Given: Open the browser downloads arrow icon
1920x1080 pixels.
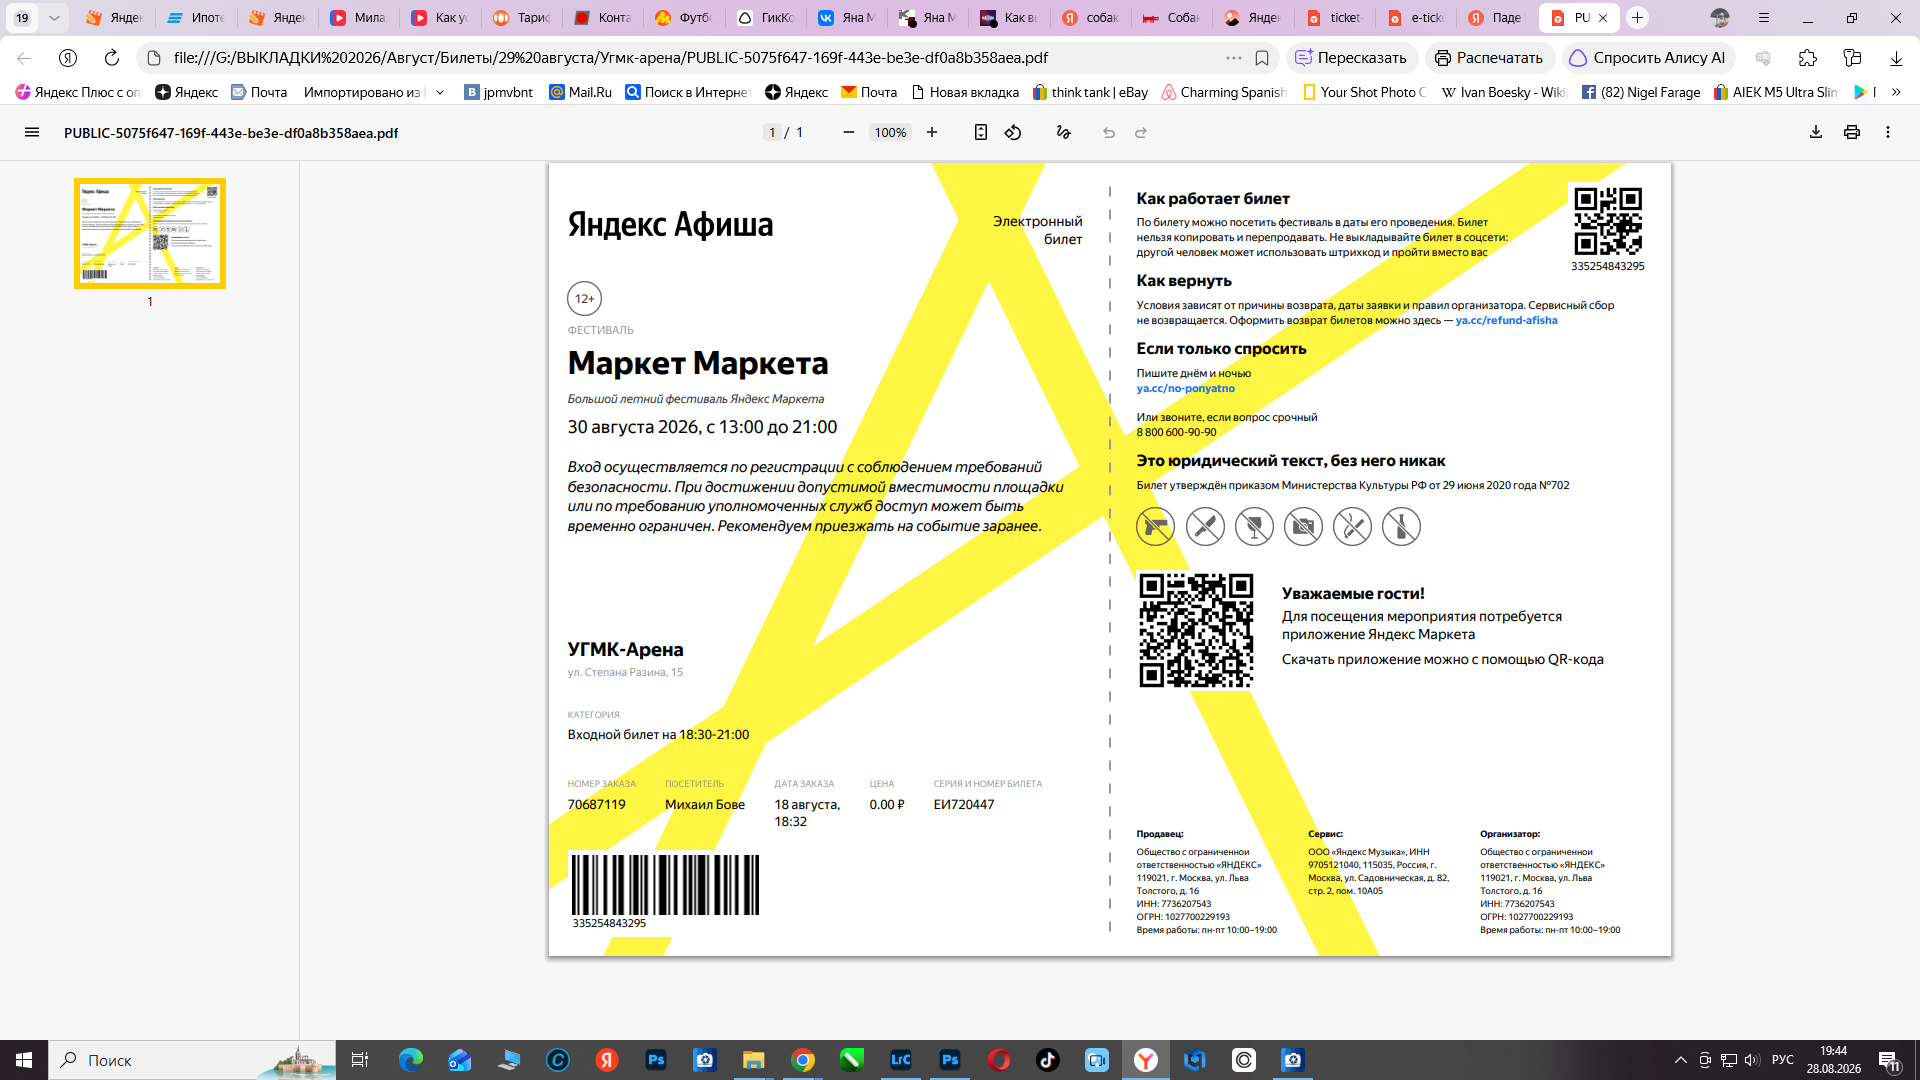Looking at the screenshot, I should (1896, 58).
